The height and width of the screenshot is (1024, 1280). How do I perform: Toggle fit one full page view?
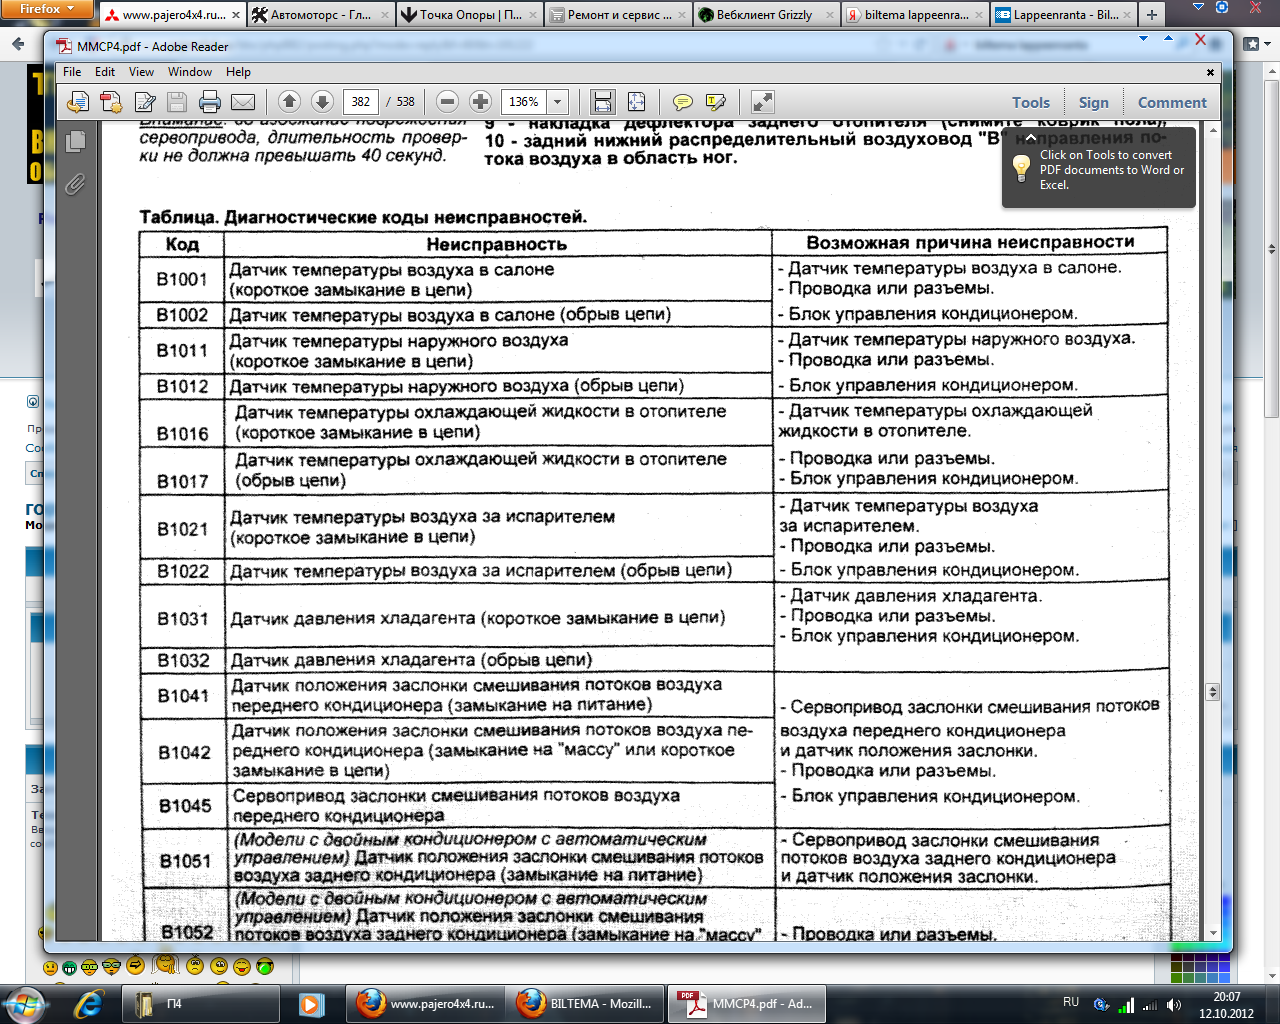[x=636, y=102]
